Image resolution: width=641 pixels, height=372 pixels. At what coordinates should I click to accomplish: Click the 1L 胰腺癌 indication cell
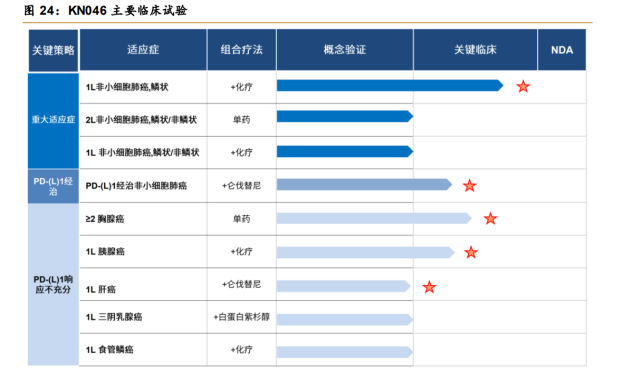click(x=143, y=252)
